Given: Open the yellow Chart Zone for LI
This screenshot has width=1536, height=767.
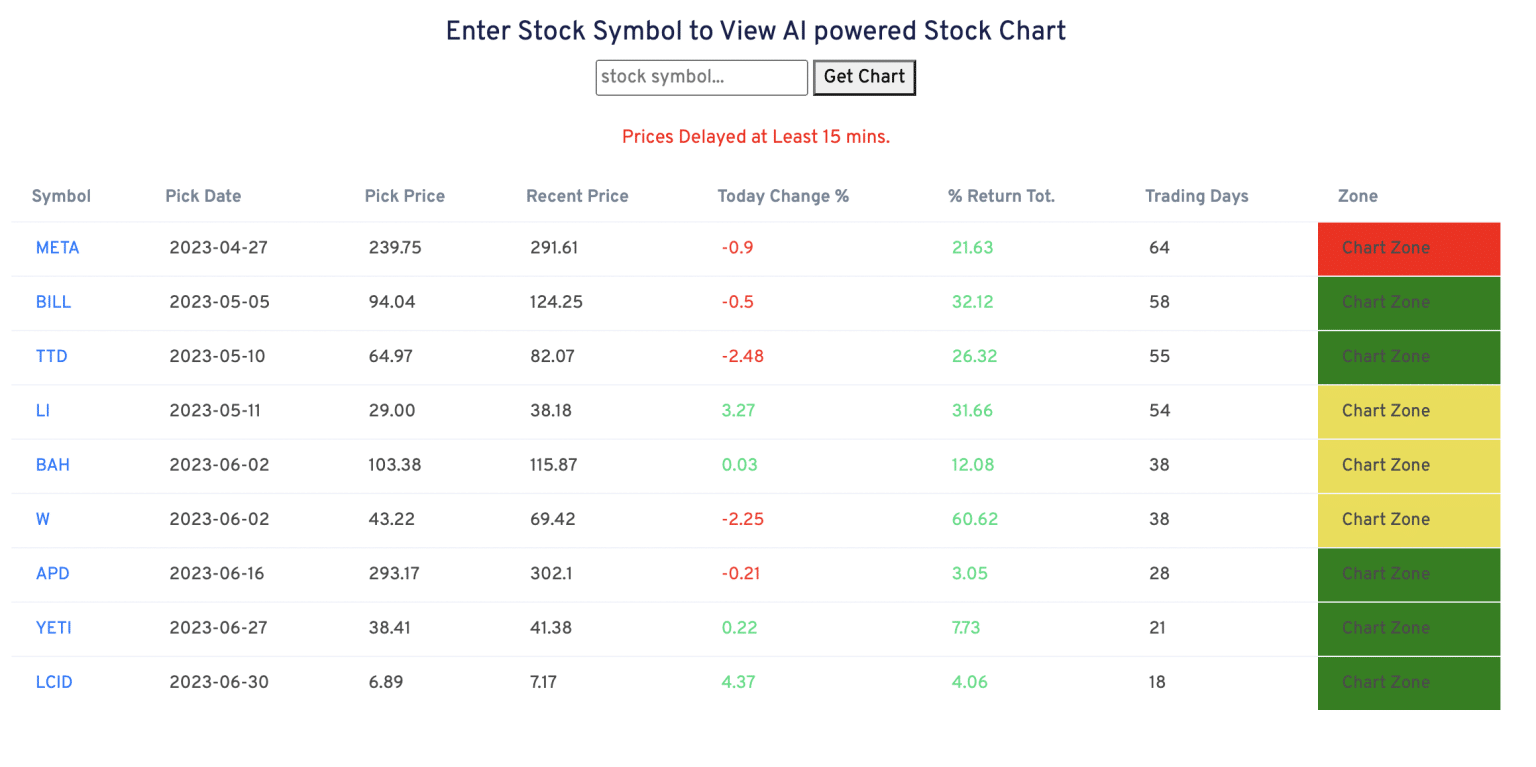Looking at the screenshot, I should pos(1409,411).
